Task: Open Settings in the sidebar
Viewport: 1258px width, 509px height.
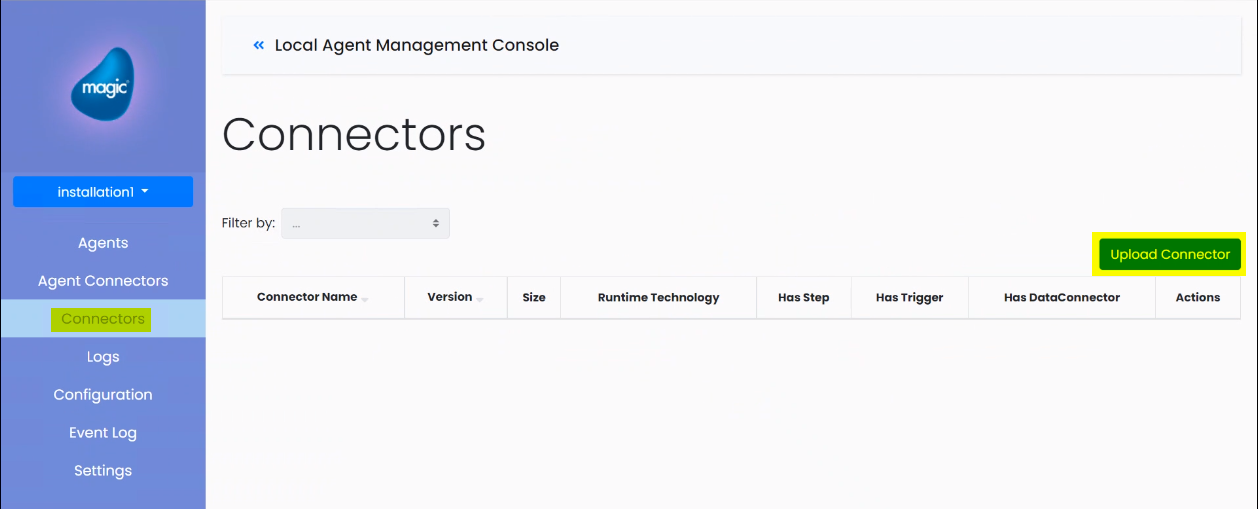Action: pyautogui.click(x=103, y=471)
